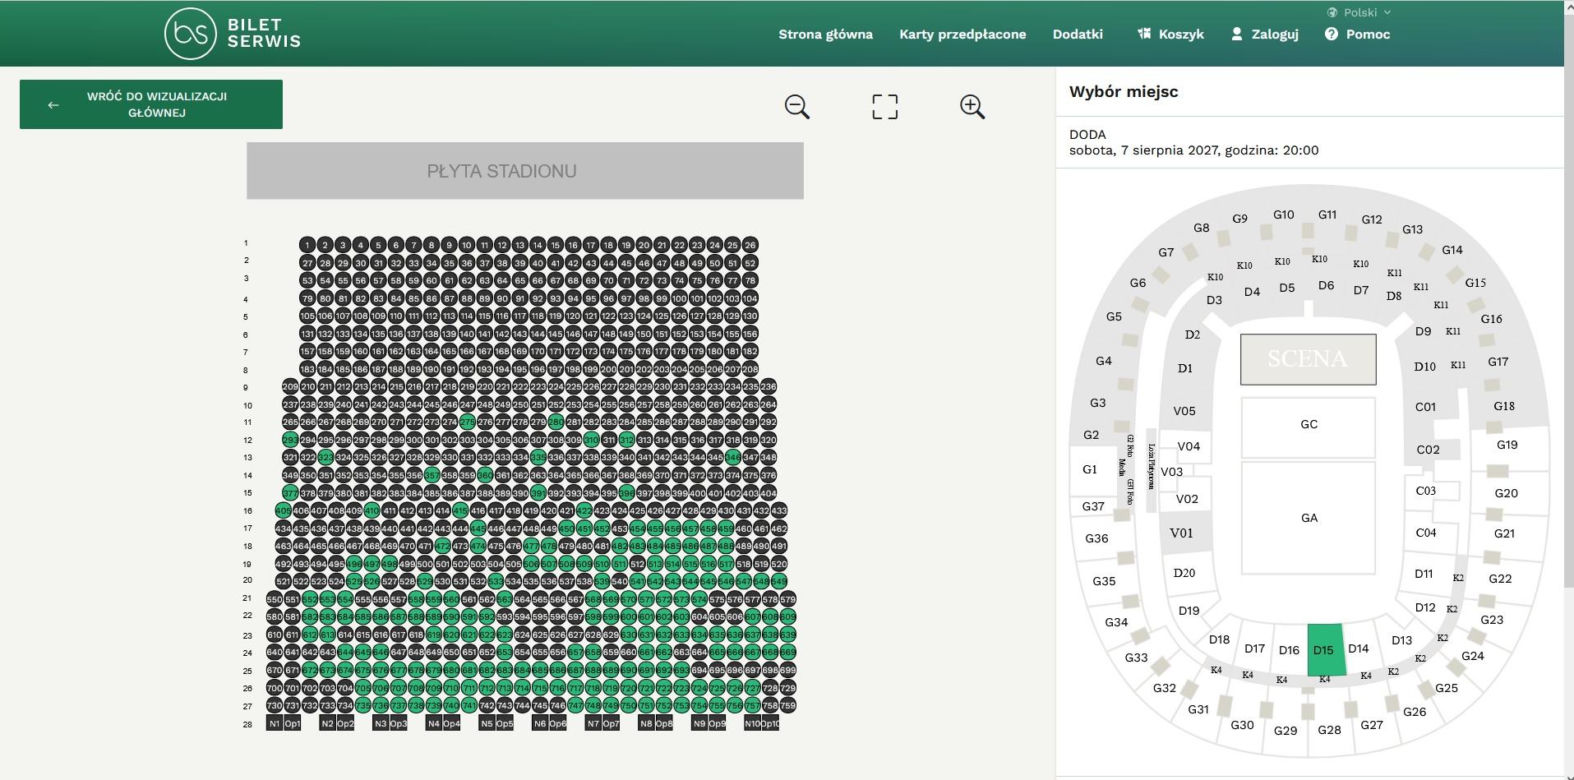
Task: Select sector D14 on stadium map
Action: click(1358, 648)
